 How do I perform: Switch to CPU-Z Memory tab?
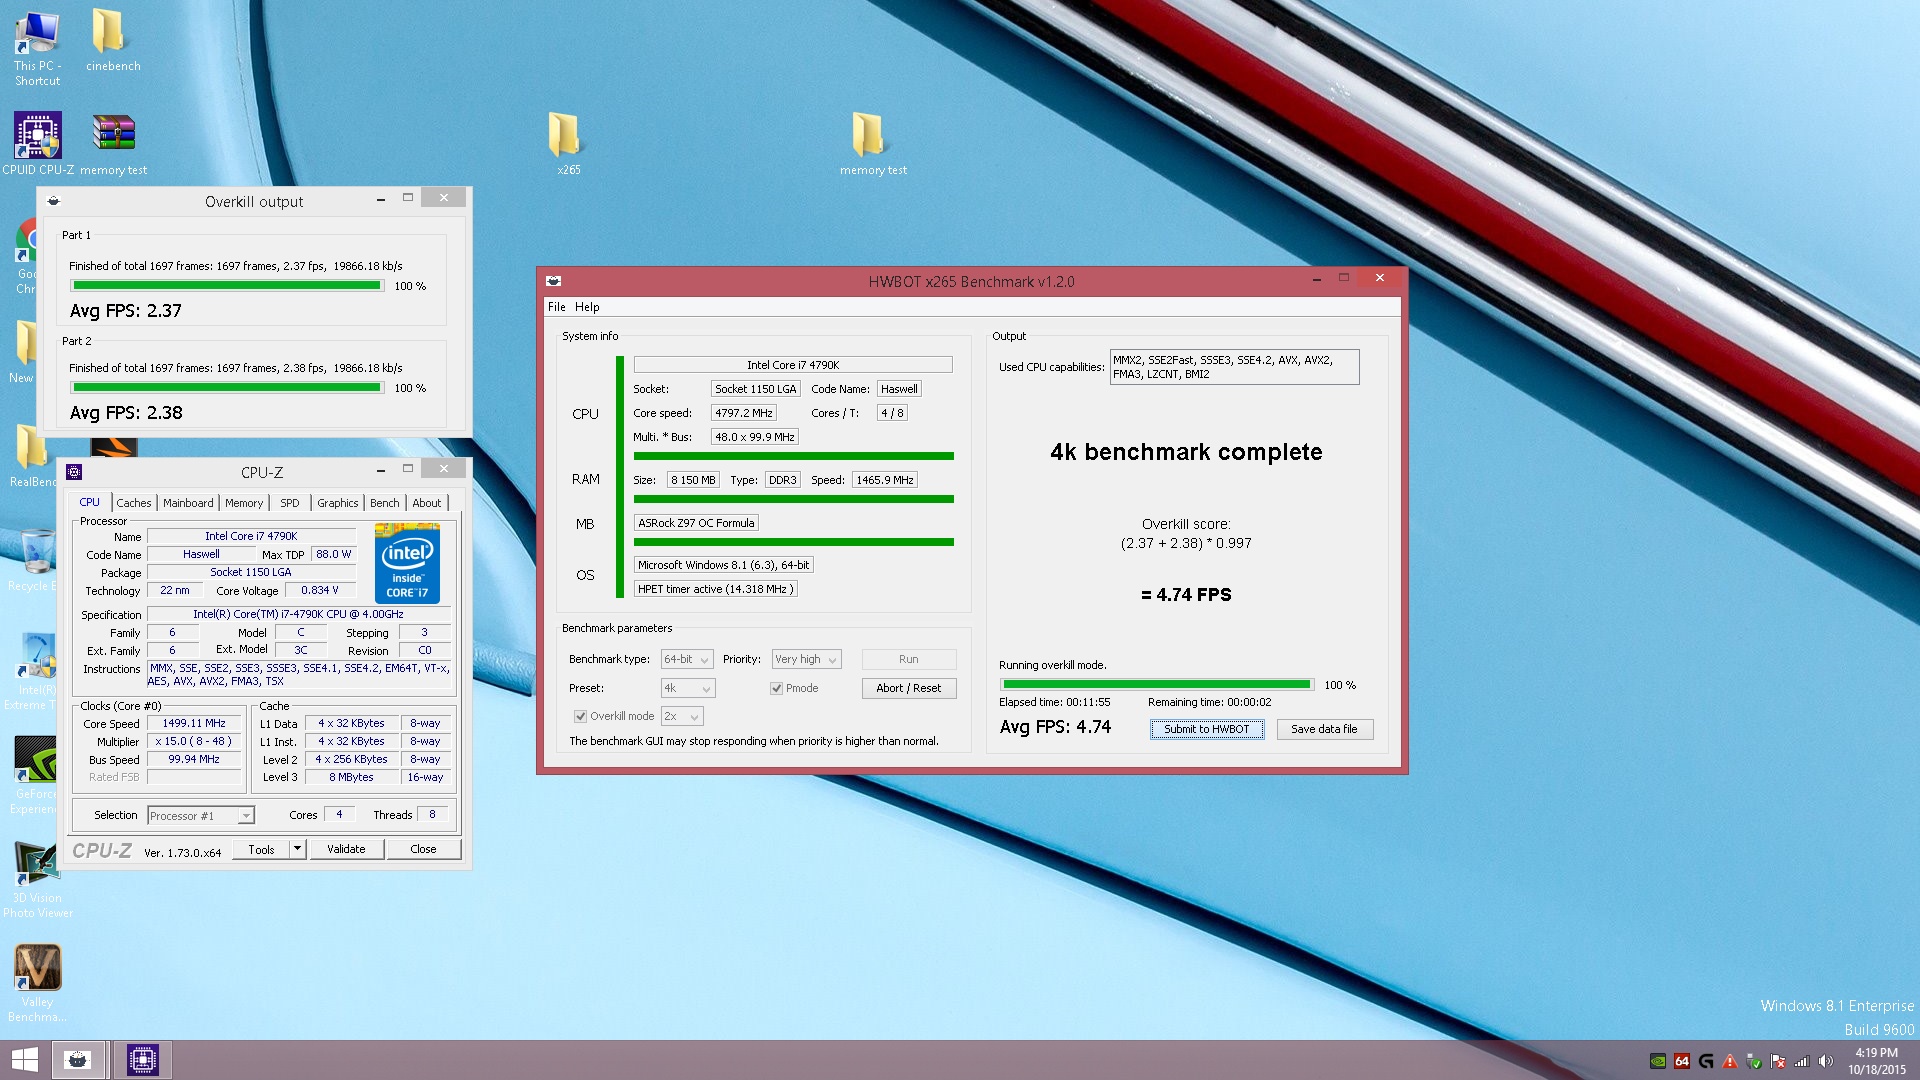point(244,503)
